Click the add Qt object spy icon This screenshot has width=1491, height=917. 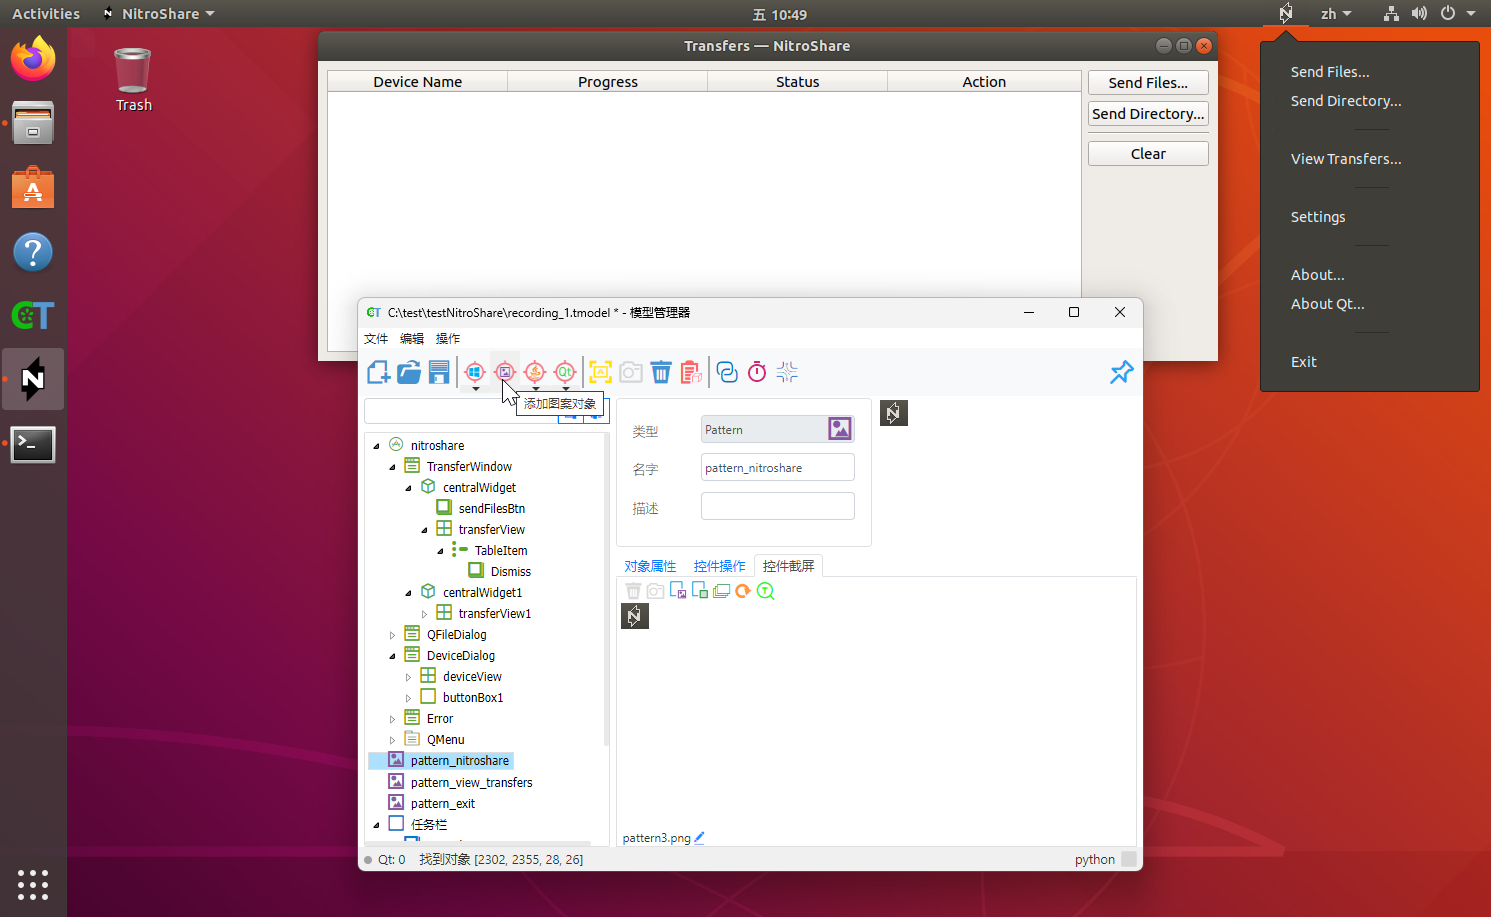click(x=565, y=372)
